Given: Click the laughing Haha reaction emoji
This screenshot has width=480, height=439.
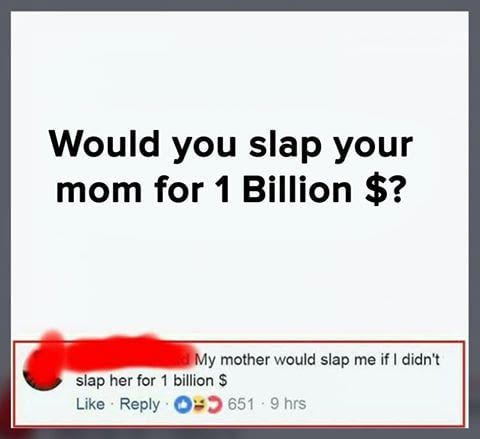Looking at the screenshot, I should coord(199,404).
